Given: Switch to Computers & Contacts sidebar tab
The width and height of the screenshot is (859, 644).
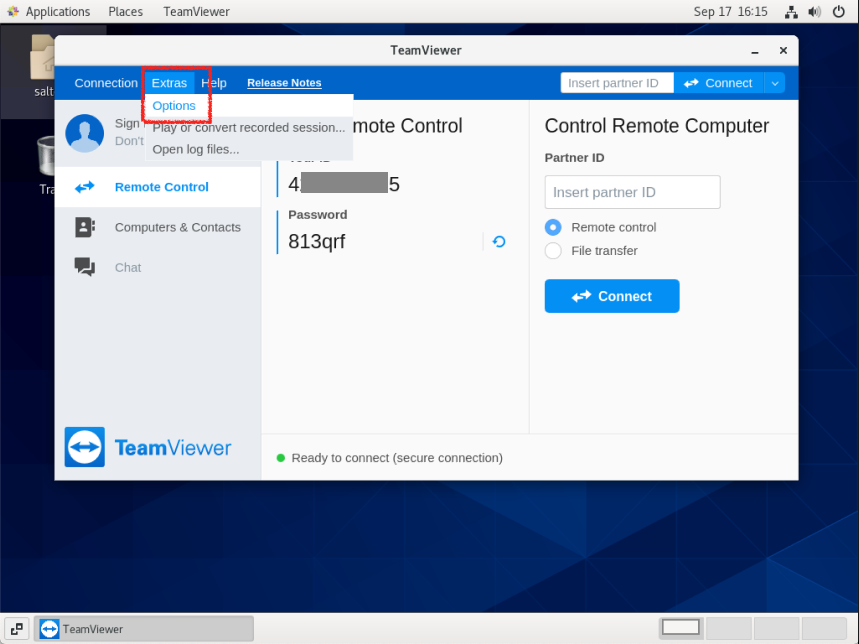Looking at the screenshot, I should coord(158,227).
